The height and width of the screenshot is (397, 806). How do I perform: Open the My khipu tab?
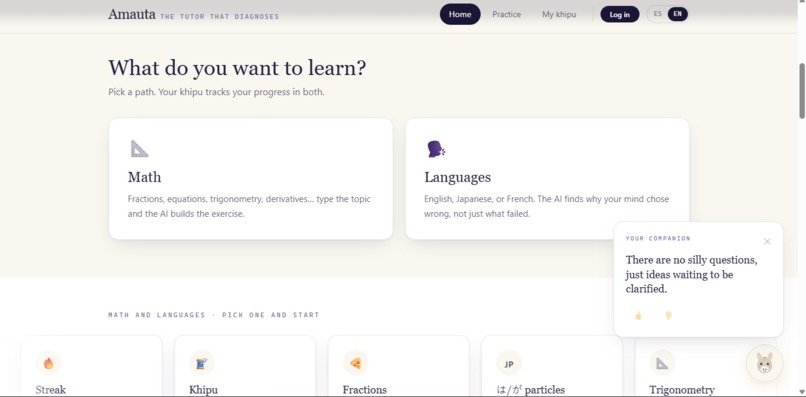(x=559, y=14)
